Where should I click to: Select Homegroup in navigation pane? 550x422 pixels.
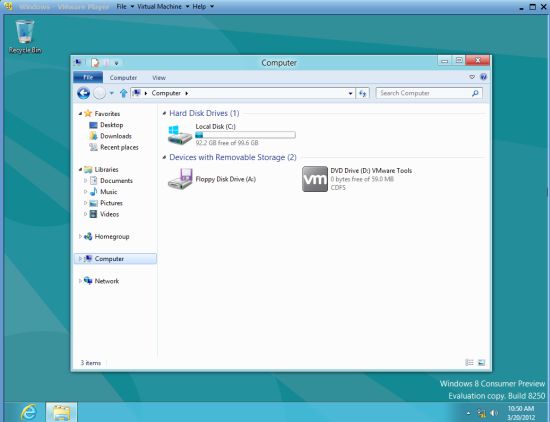(112, 237)
